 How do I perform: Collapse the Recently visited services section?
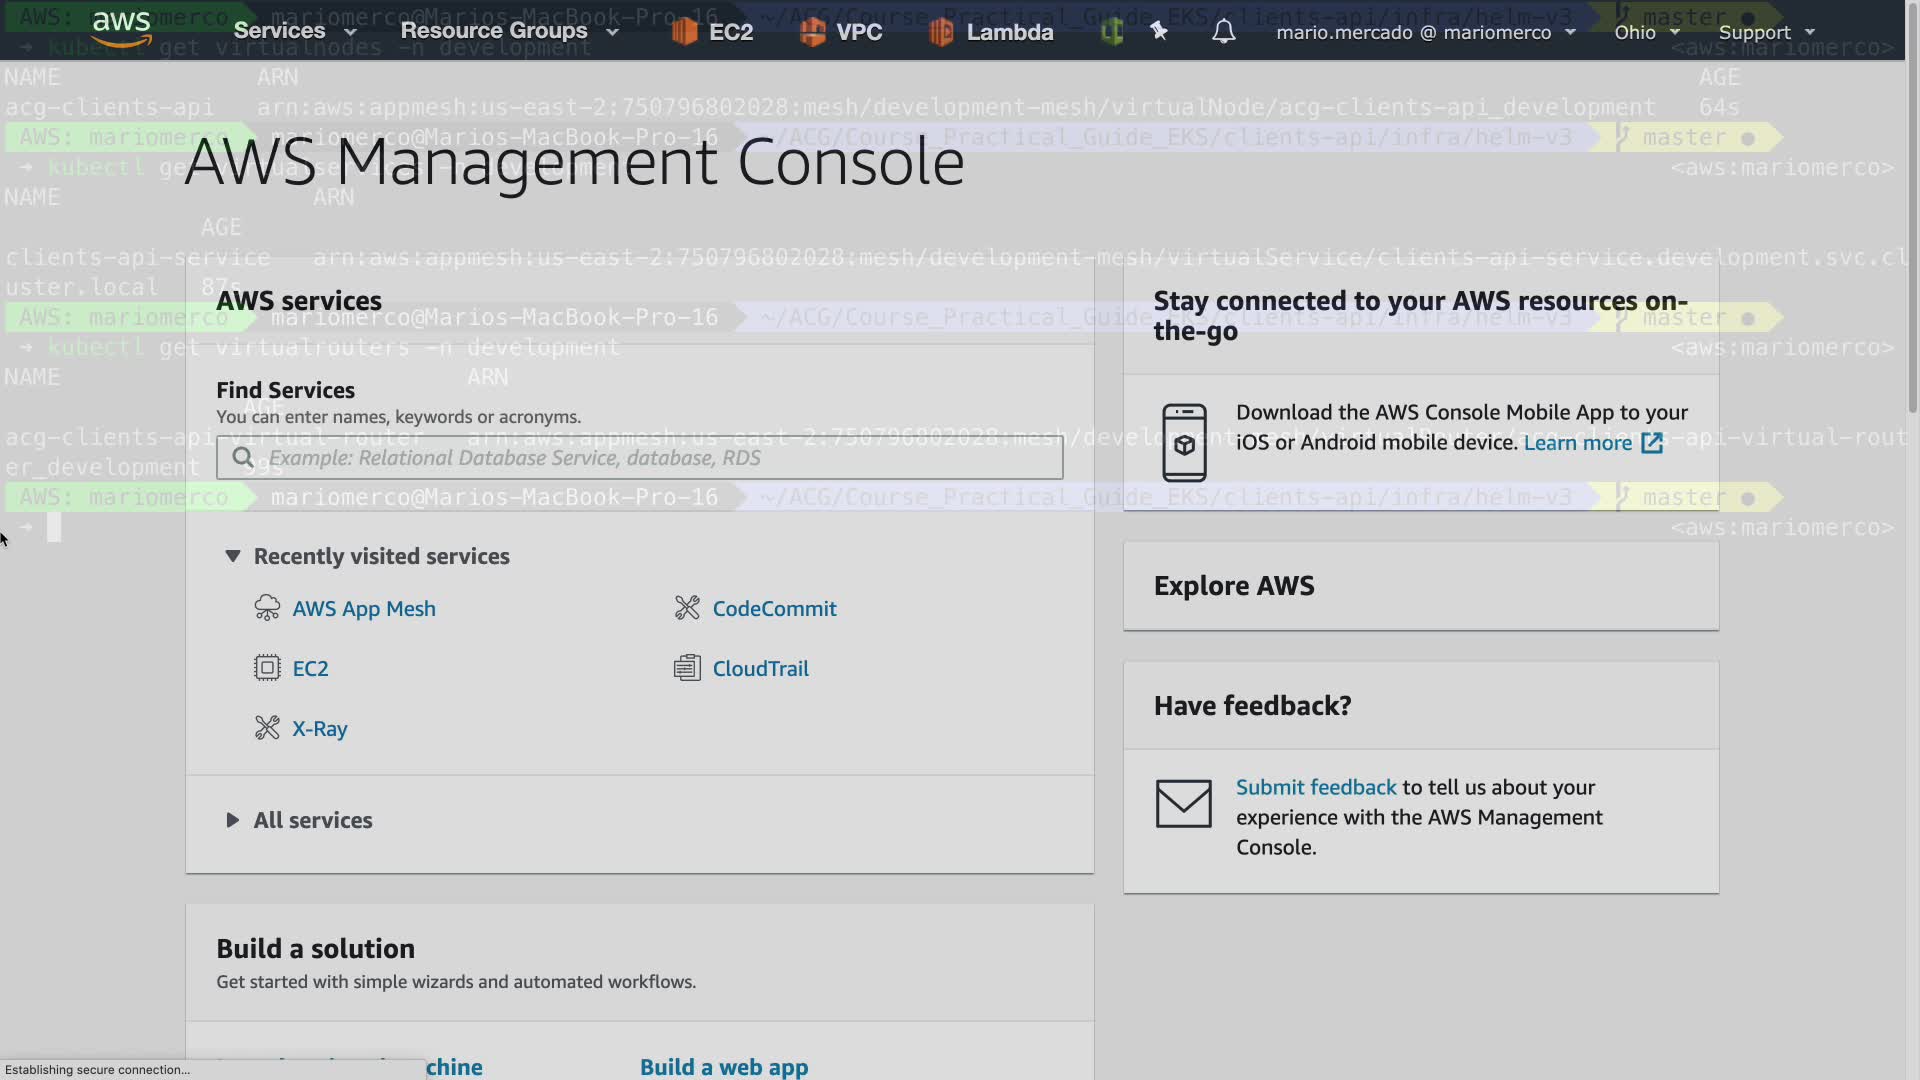pos(233,556)
